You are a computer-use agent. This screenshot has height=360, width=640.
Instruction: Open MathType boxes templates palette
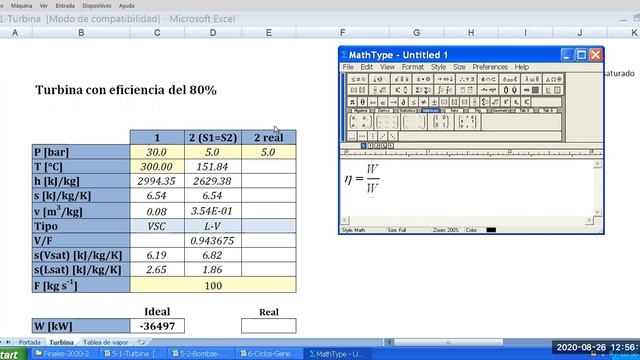pyautogui.click(x=553, y=90)
